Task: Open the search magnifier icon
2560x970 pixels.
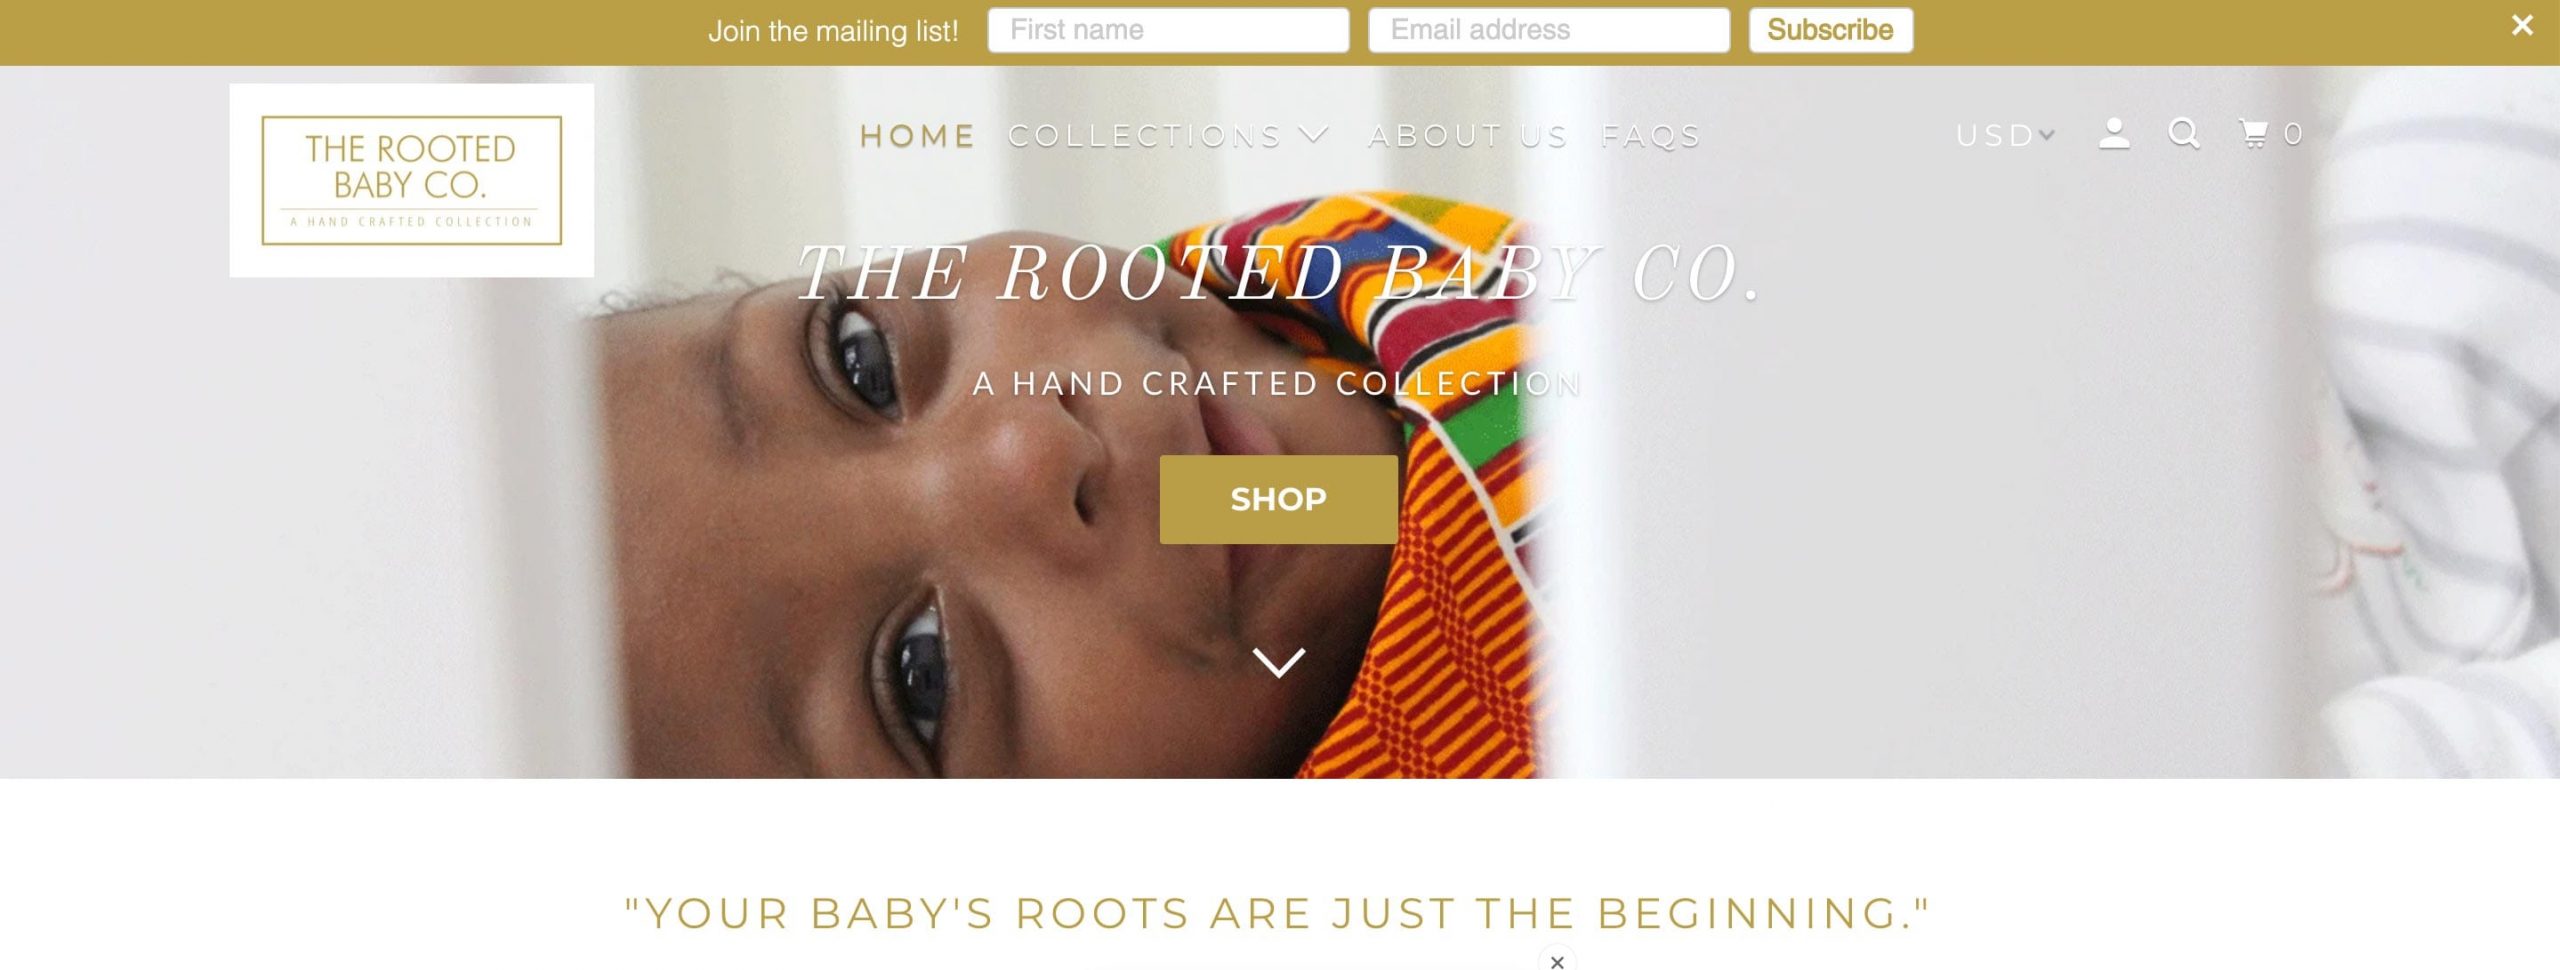Action: (2184, 134)
